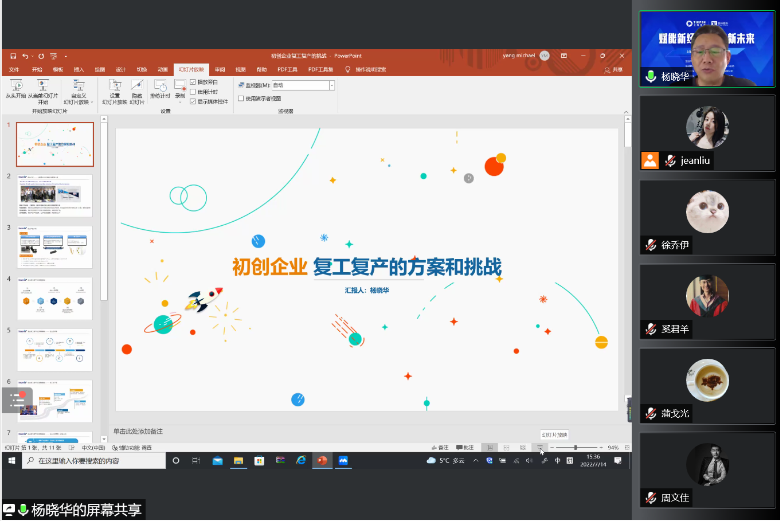The height and width of the screenshot is (521, 780).
Task: Open the 监视器 monitor dropdown
Action: tap(331, 86)
